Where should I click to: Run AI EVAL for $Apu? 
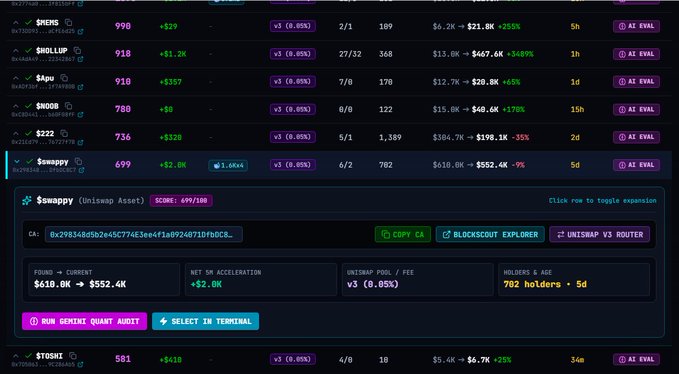[x=636, y=82]
